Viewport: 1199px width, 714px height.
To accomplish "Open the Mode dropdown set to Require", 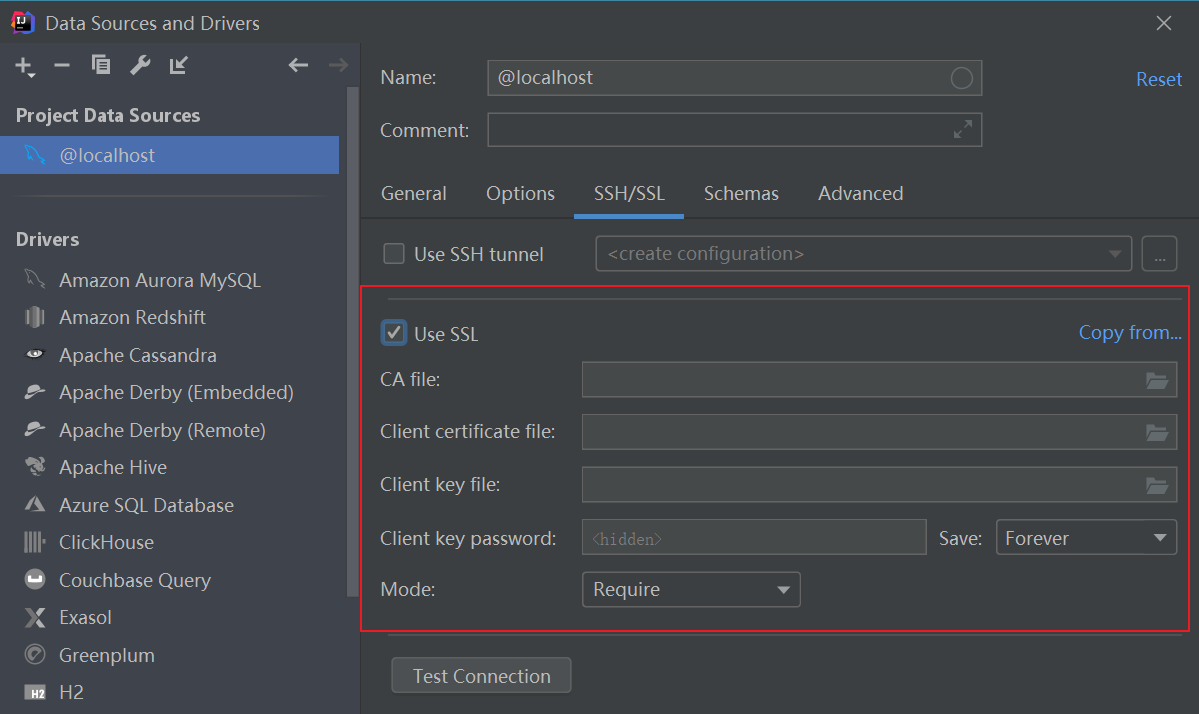I will tap(691, 589).
